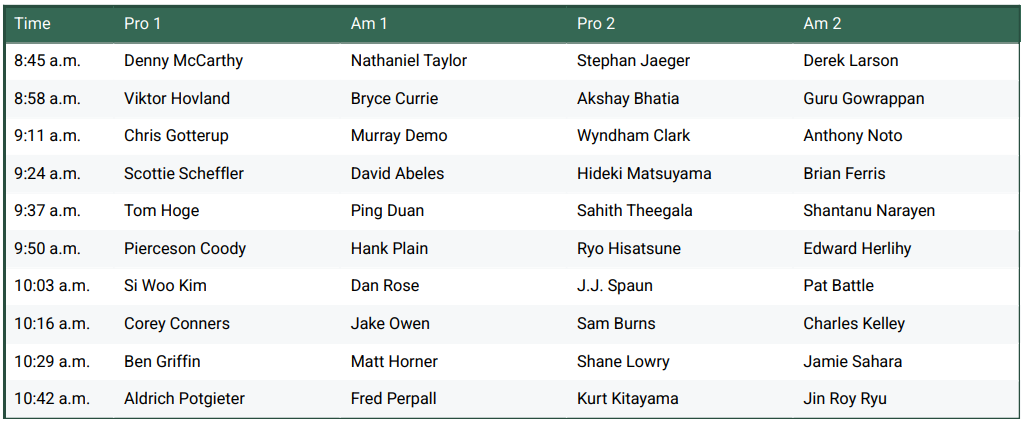The image size is (1023, 422).
Task: Click the Am 2 column header
Action: pyautogui.click(x=822, y=23)
